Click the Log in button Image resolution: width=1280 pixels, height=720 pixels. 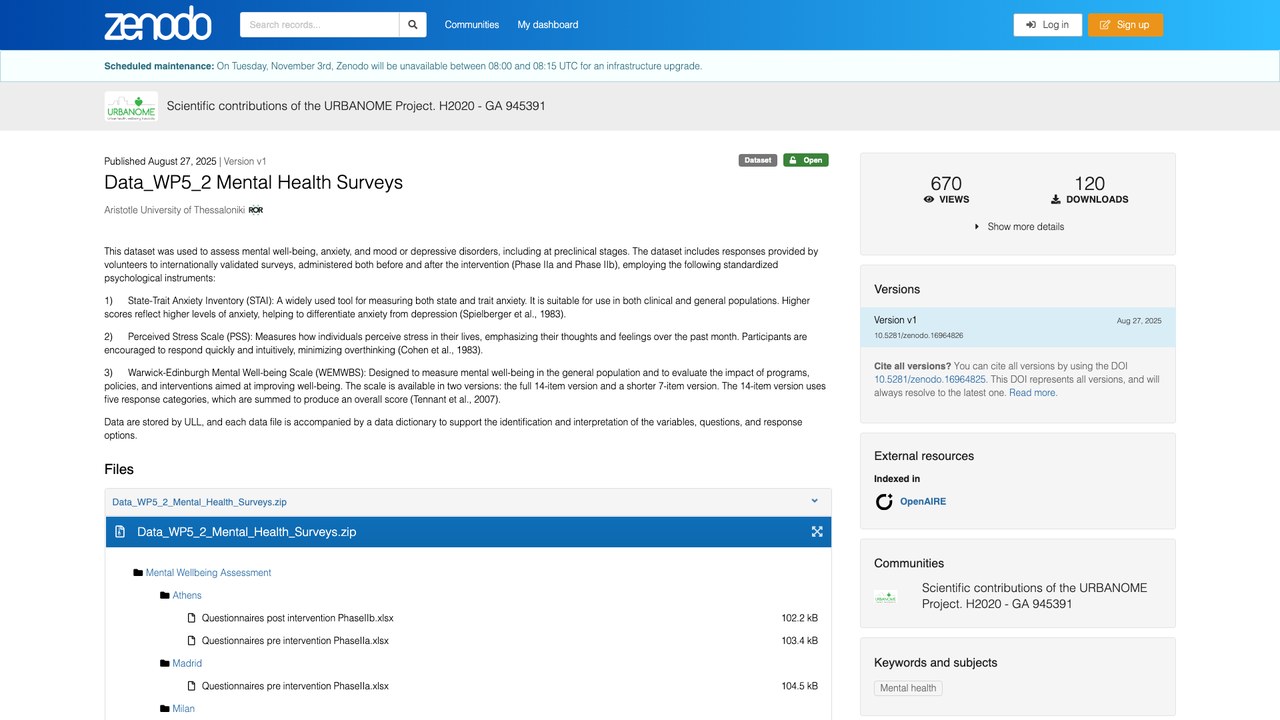point(1047,25)
